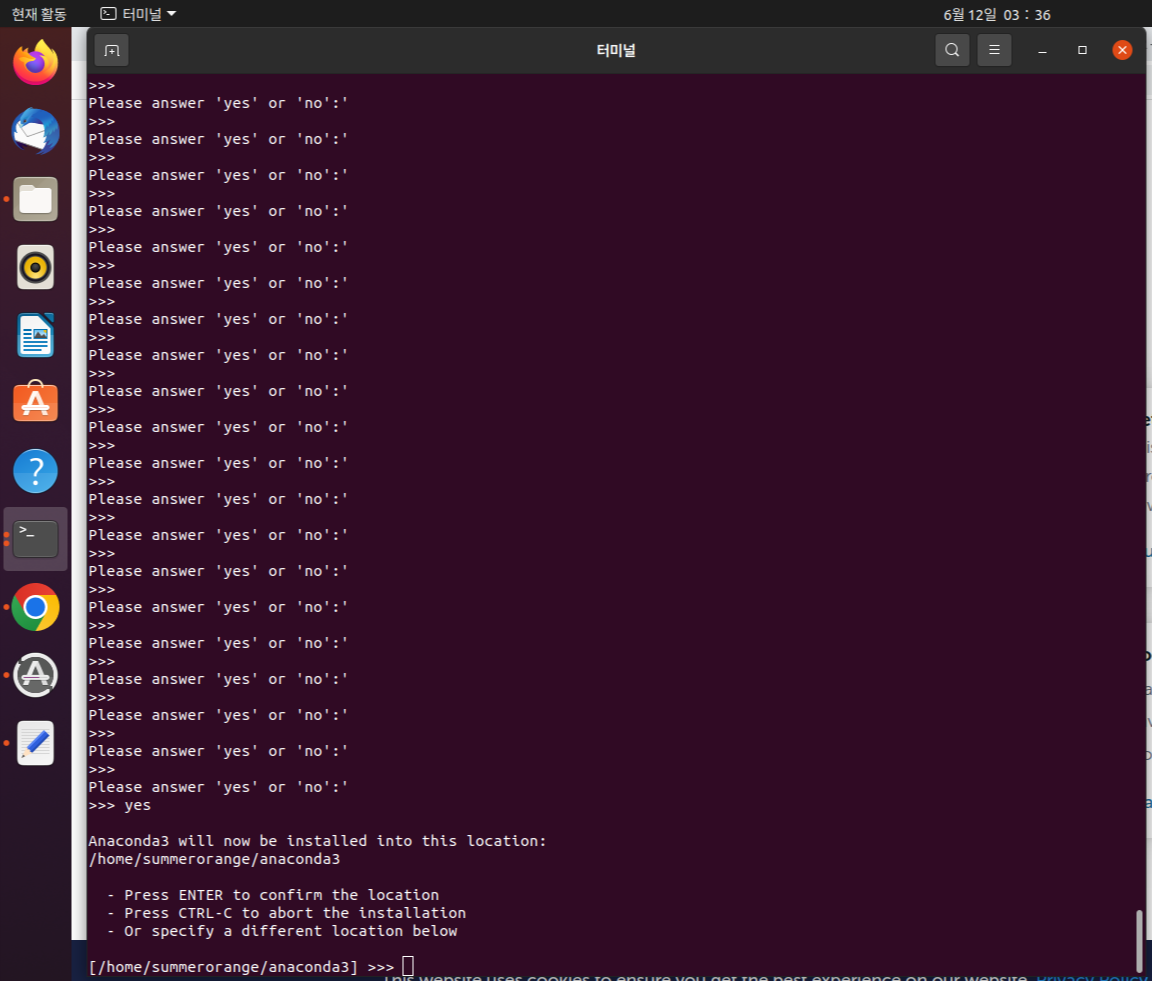Maximize the terminal window
Image resolution: width=1152 pixels, height=981 pixels.
tap(1081, 50)
